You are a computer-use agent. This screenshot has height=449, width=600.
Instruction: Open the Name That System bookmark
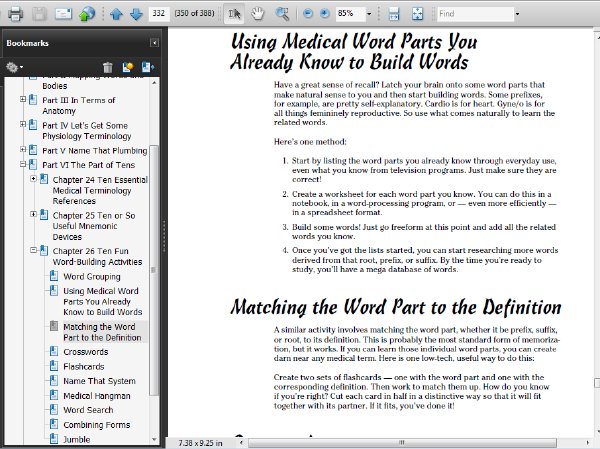tap(99, 381)
